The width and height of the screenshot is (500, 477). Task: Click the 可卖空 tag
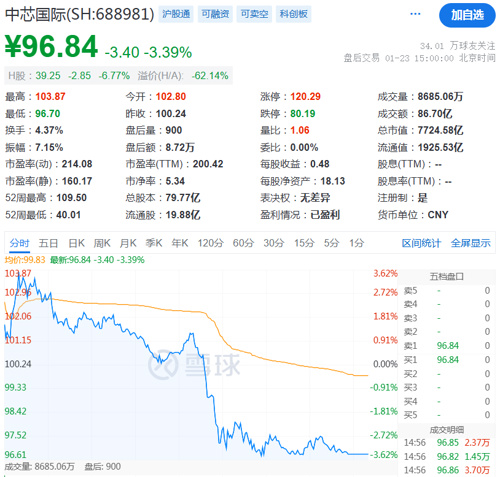pyautogui.click(x=254, y=14)
